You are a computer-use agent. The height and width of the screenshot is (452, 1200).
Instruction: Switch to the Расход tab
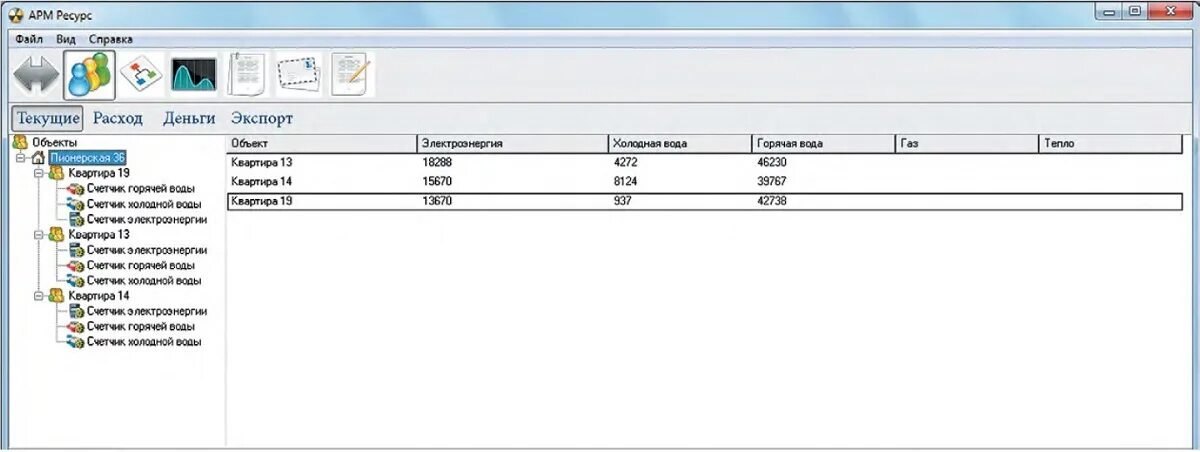[118, 118]
